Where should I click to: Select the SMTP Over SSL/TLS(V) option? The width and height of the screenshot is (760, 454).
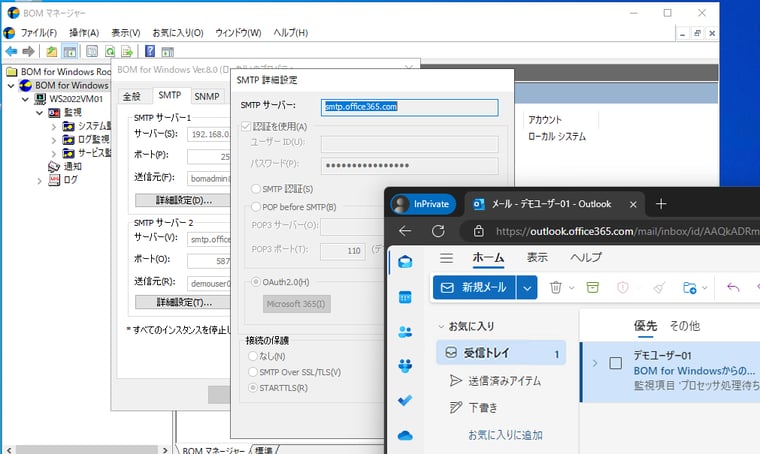253,372
